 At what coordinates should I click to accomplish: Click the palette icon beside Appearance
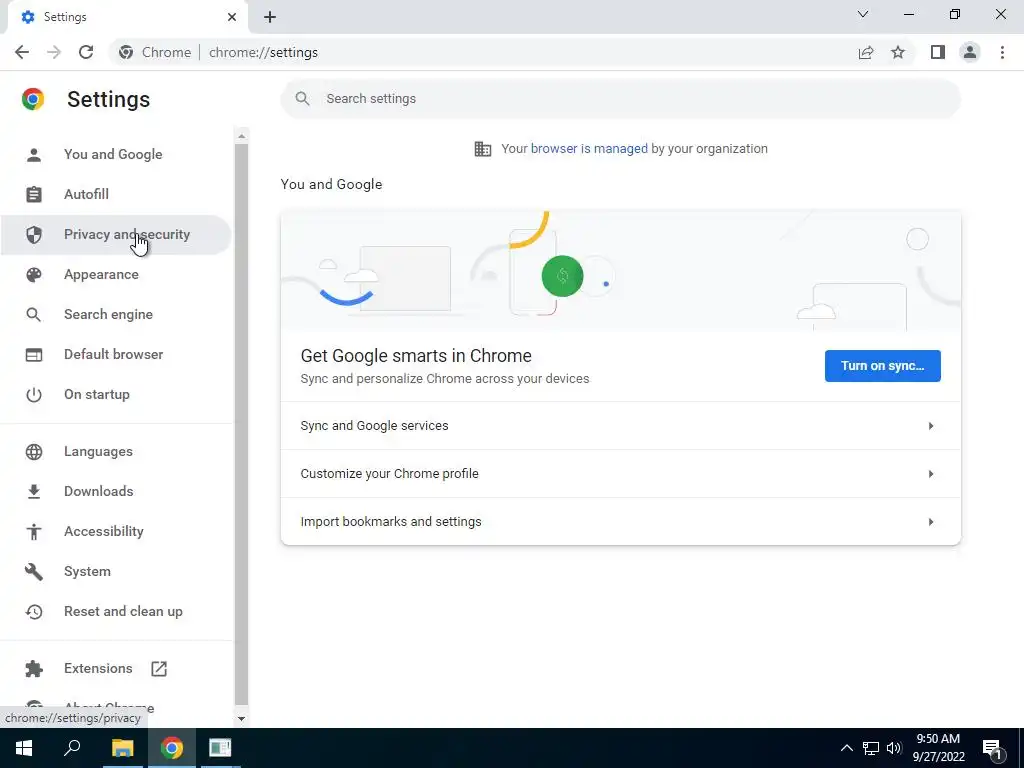33,275
